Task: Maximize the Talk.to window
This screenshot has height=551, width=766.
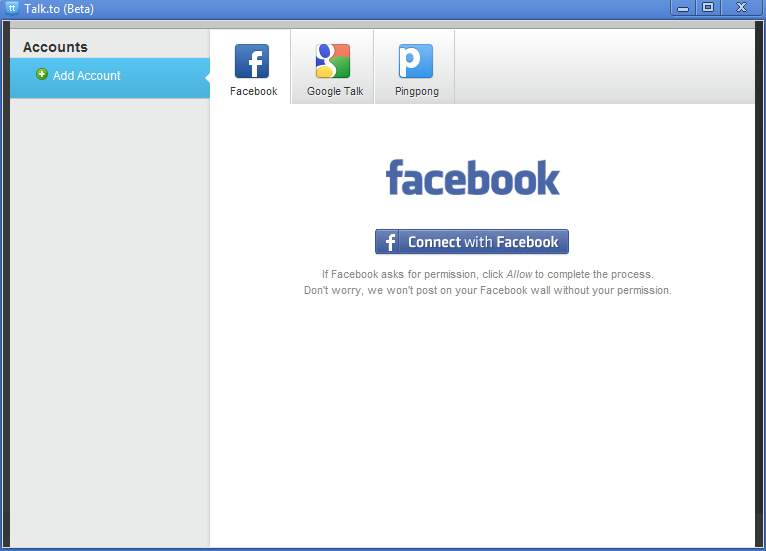Action: (x=708, y=7)
